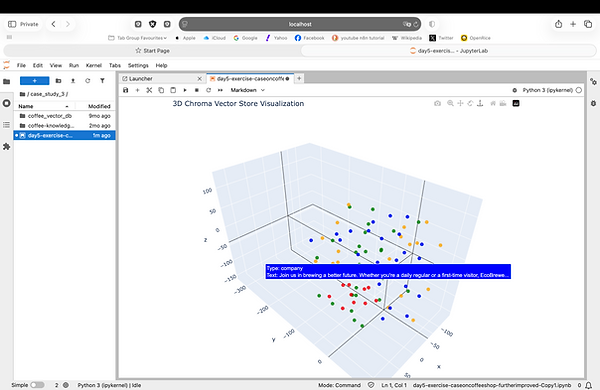Open debugger panel in the right sidebar
600x390 pixels.
point(593,103)
